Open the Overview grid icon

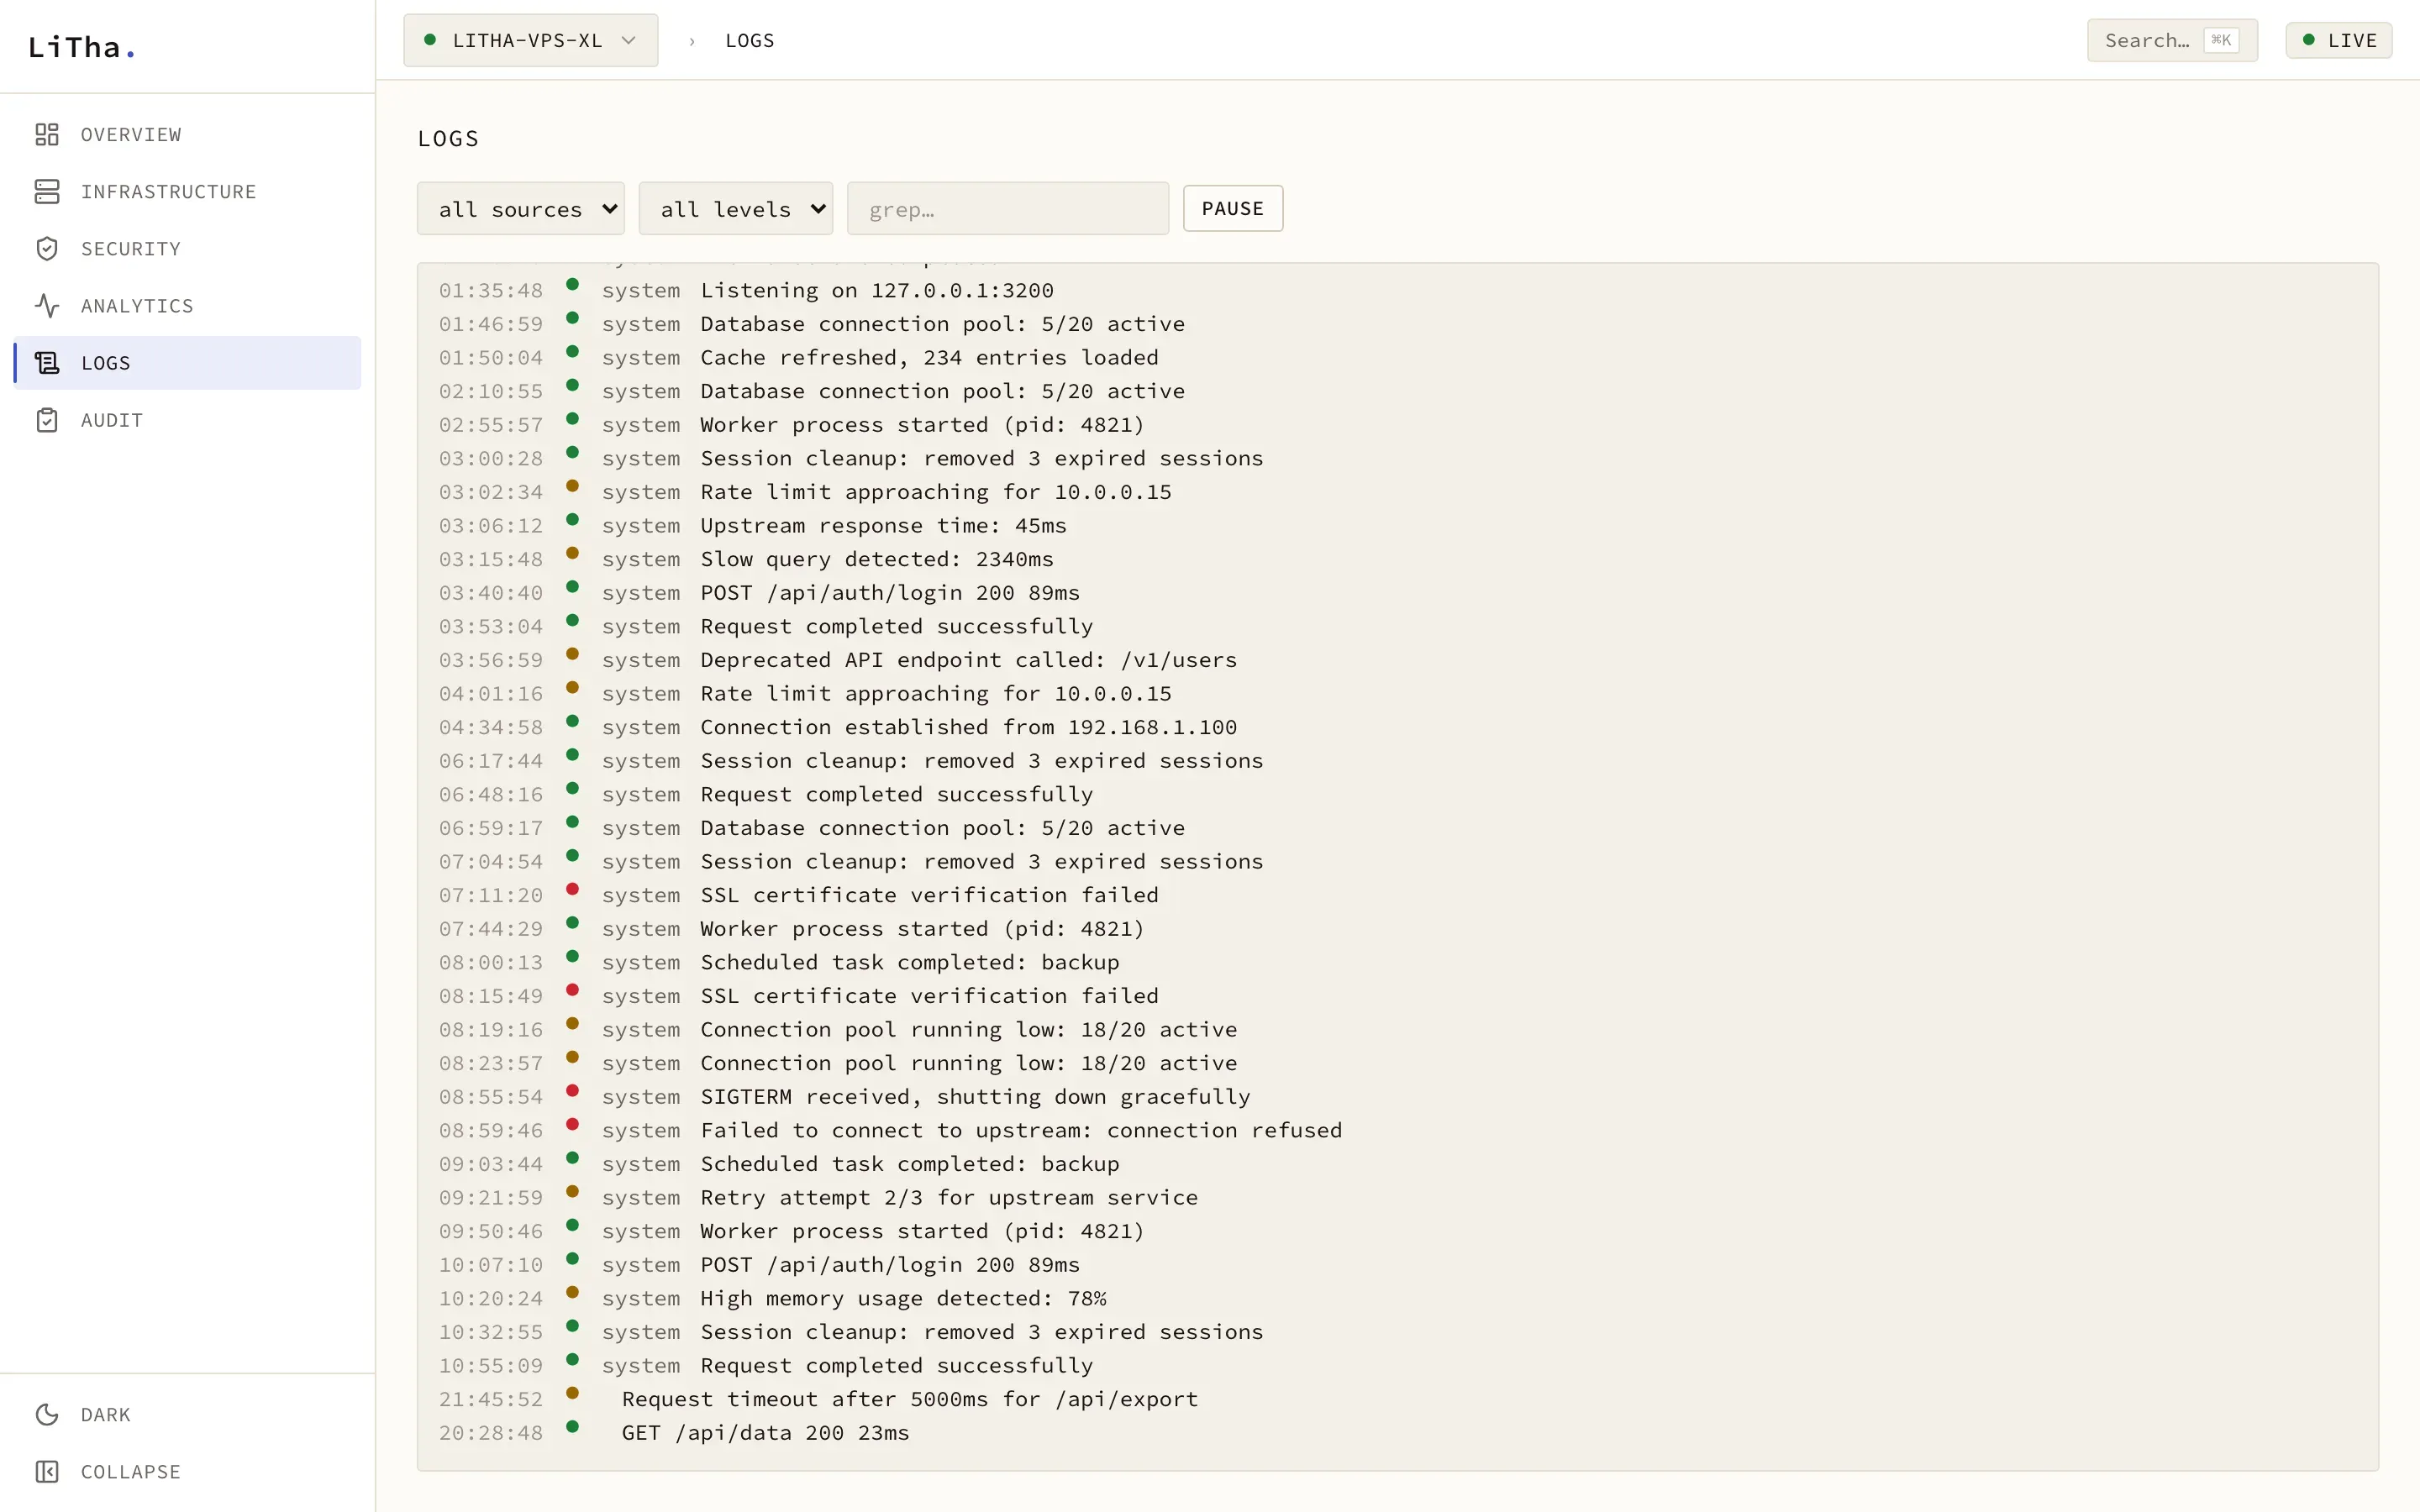click(x=47, y=134)
